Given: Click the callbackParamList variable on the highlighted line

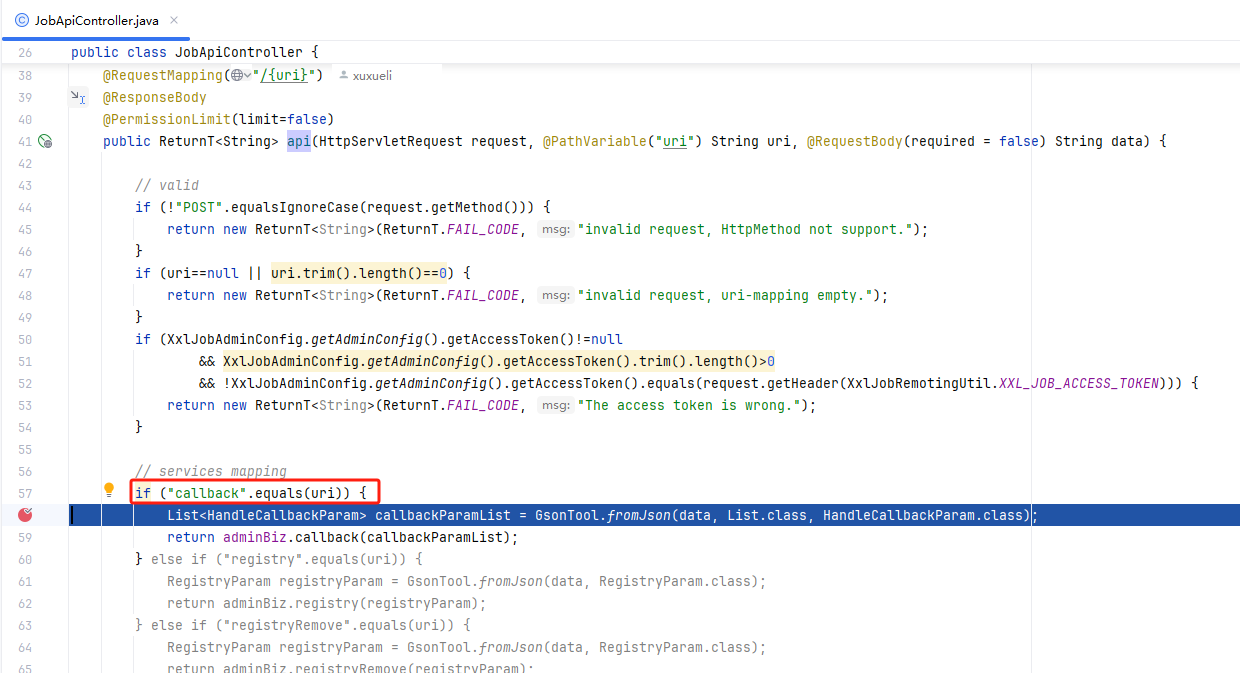Looking at the screenshot, I should tap(443, 516).
